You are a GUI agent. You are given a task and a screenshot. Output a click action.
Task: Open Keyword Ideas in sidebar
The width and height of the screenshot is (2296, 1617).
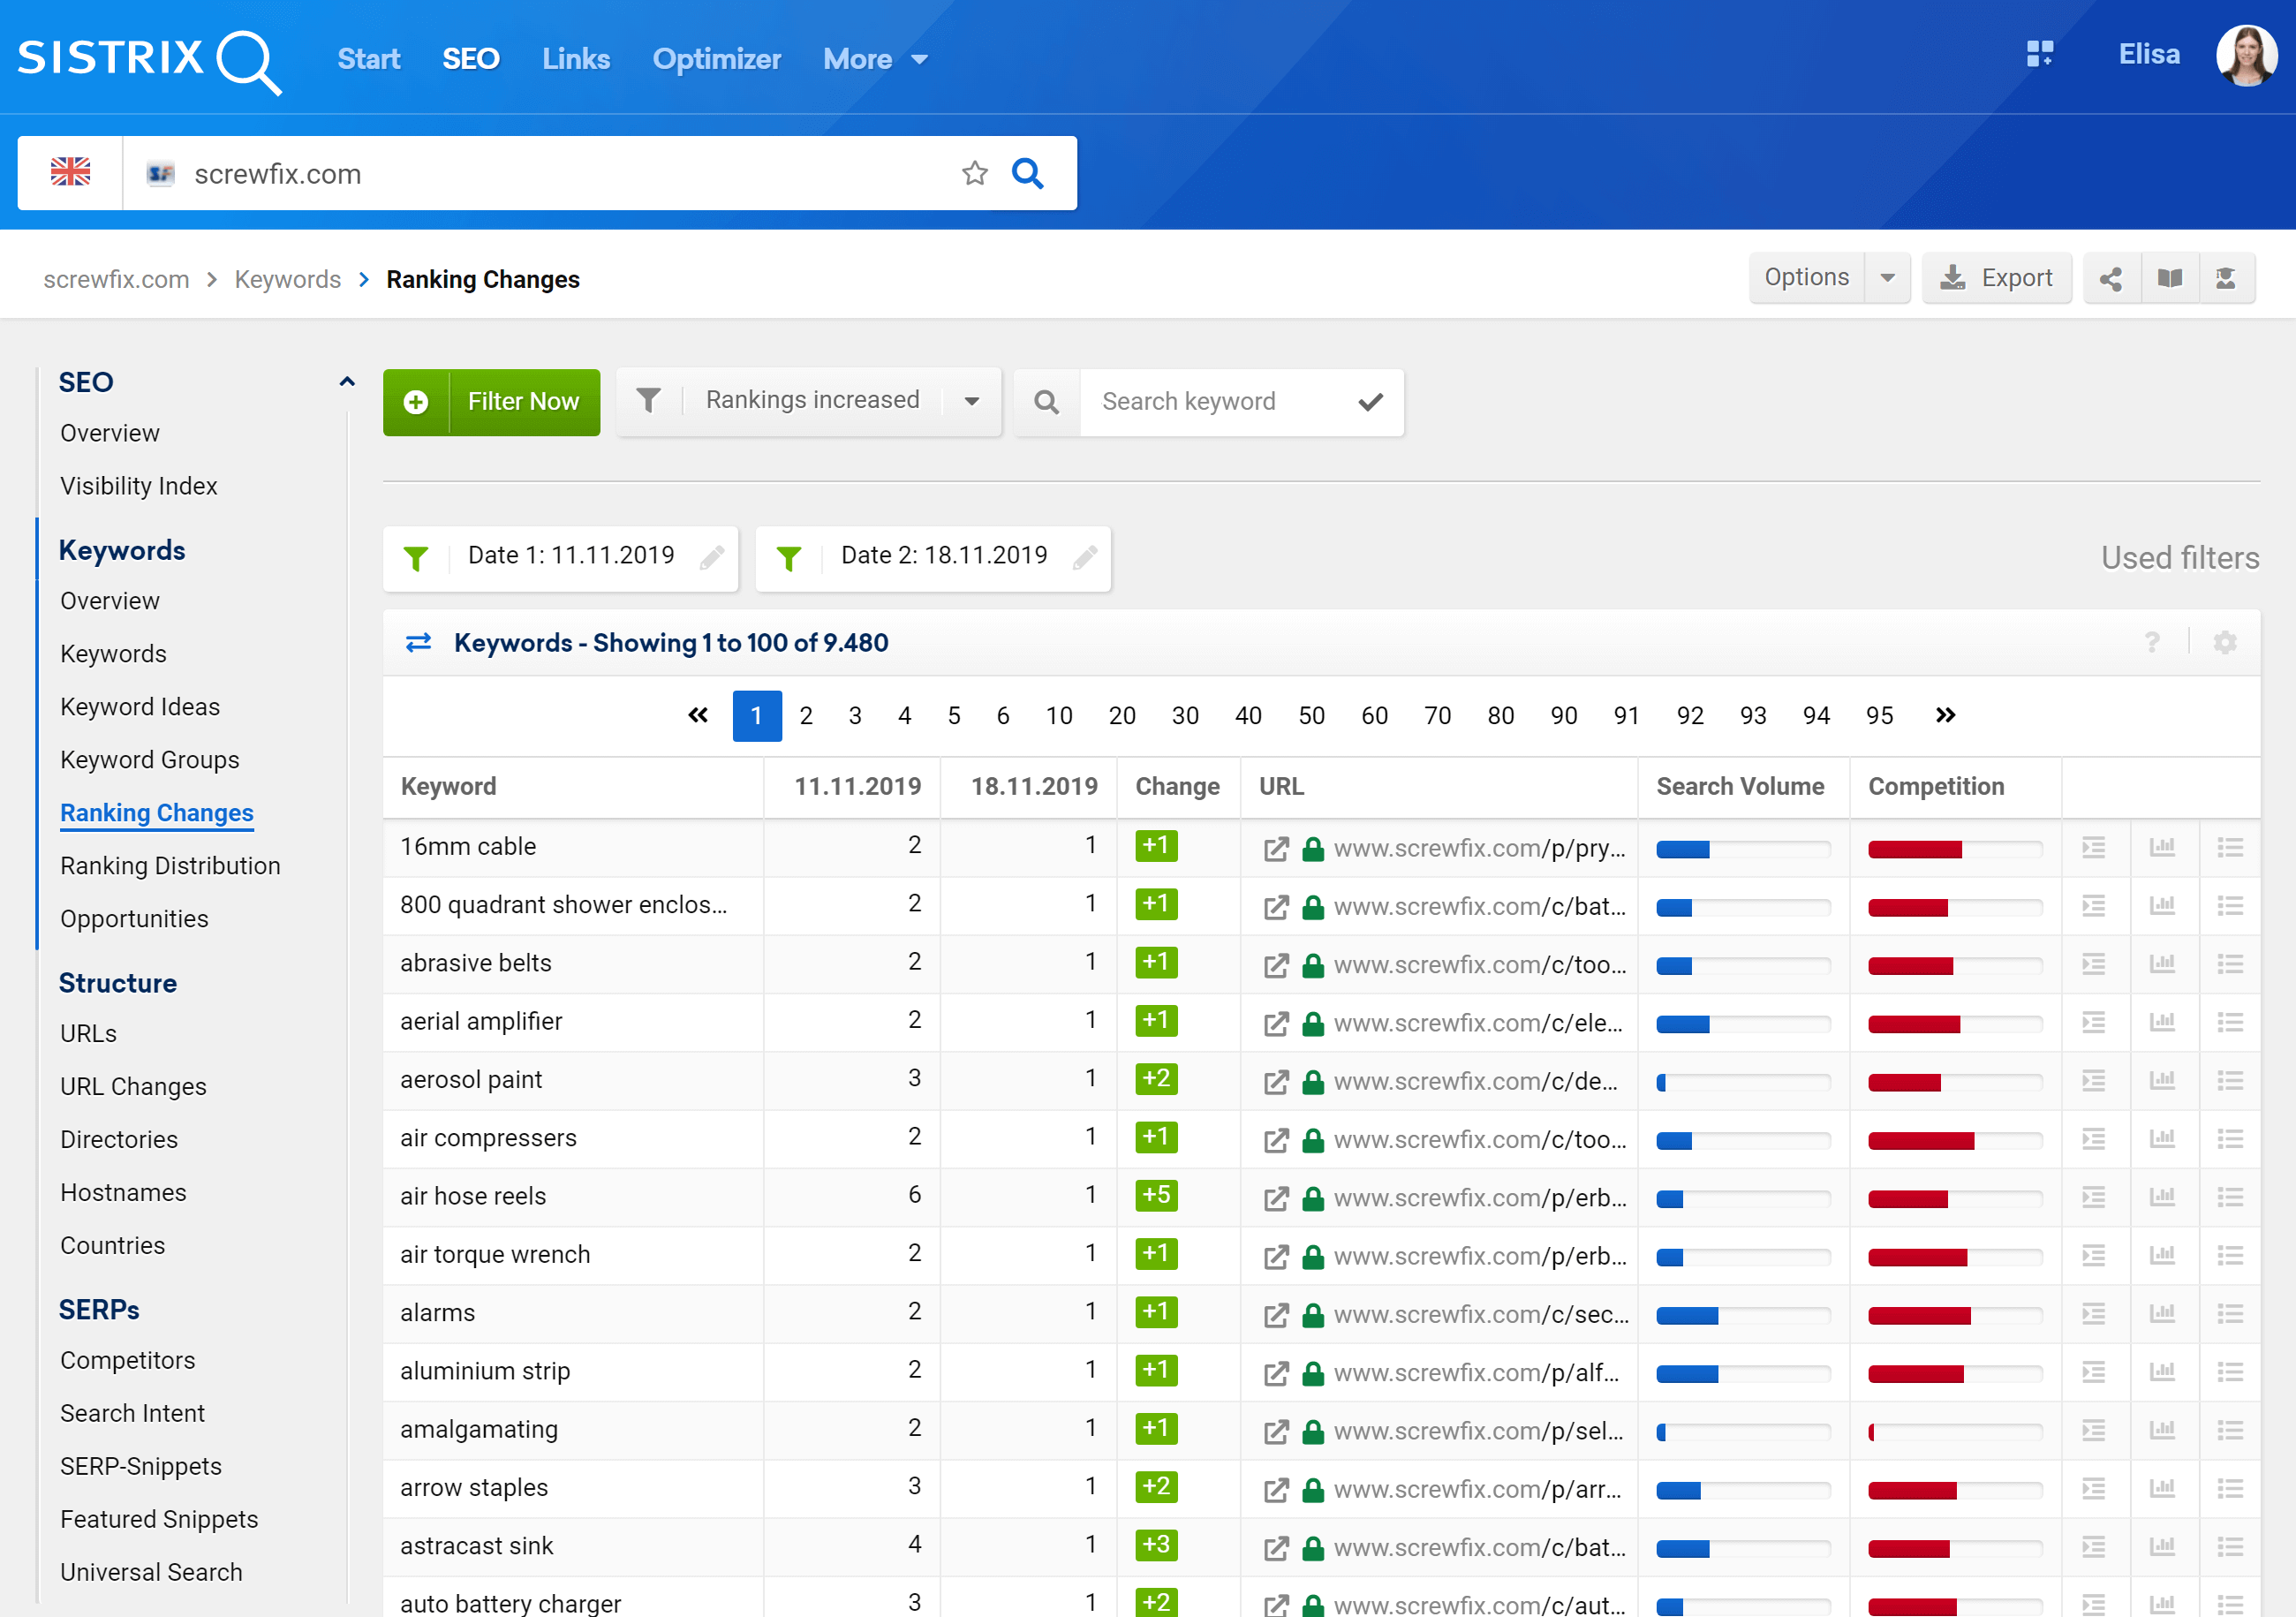coord(140,707)
